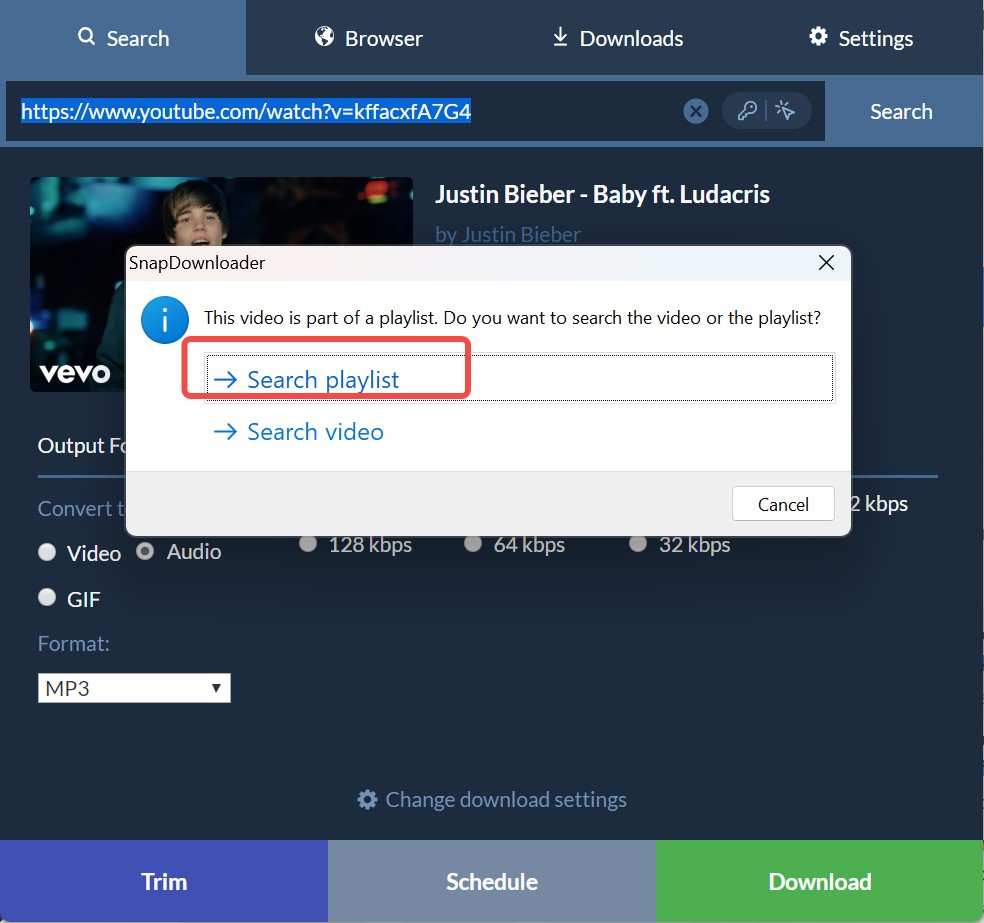Clear the YouTube URL search field

695,111
